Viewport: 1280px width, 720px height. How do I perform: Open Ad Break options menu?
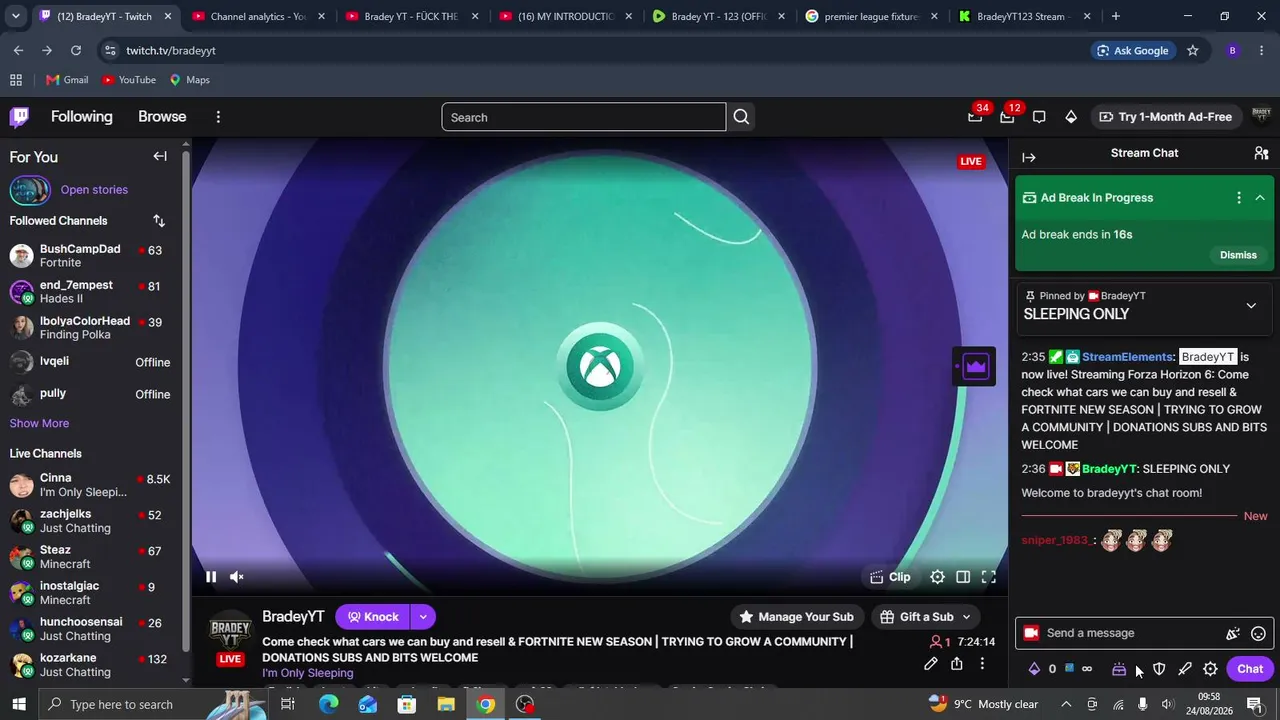tap(1239, 198)
